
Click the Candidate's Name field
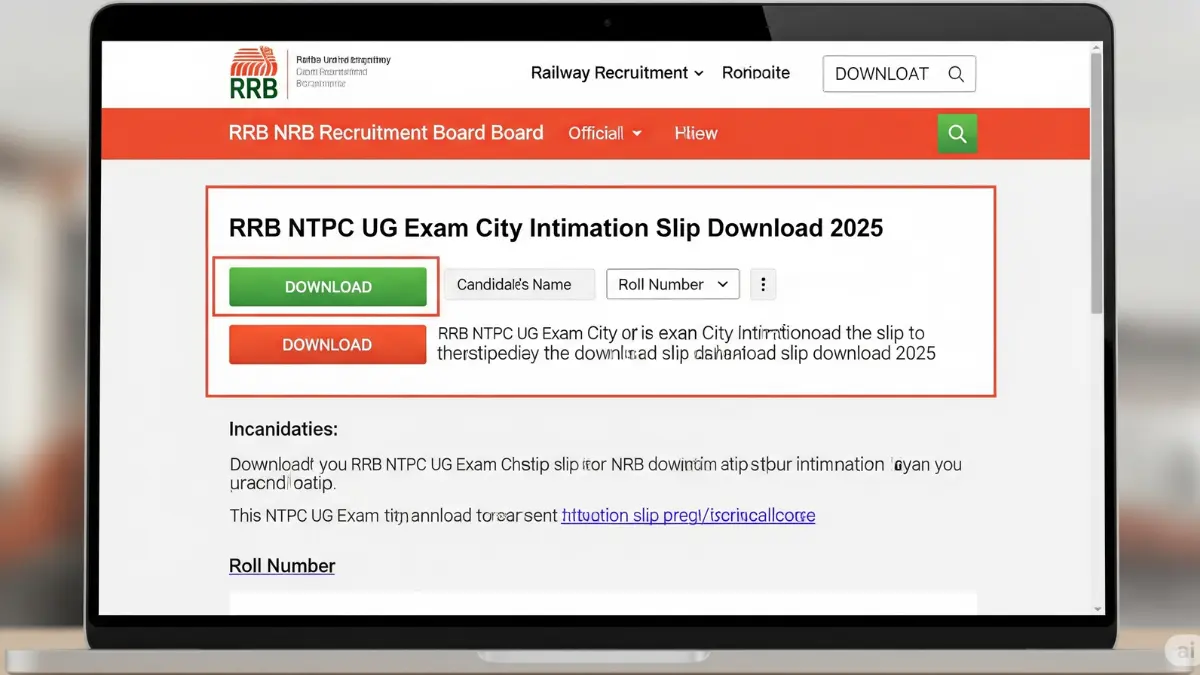pyautogui.click(x=520, y=285)
